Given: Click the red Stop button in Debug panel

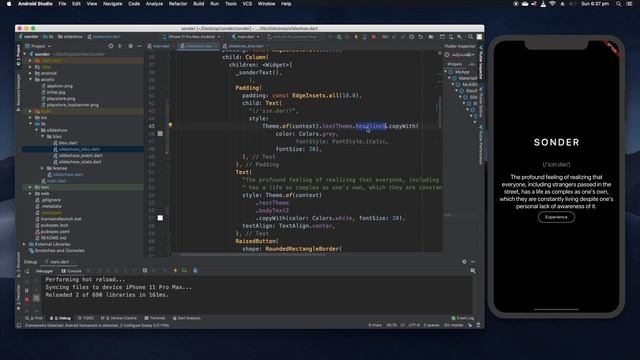Looking at the screenshot, I should click(27, 299).
